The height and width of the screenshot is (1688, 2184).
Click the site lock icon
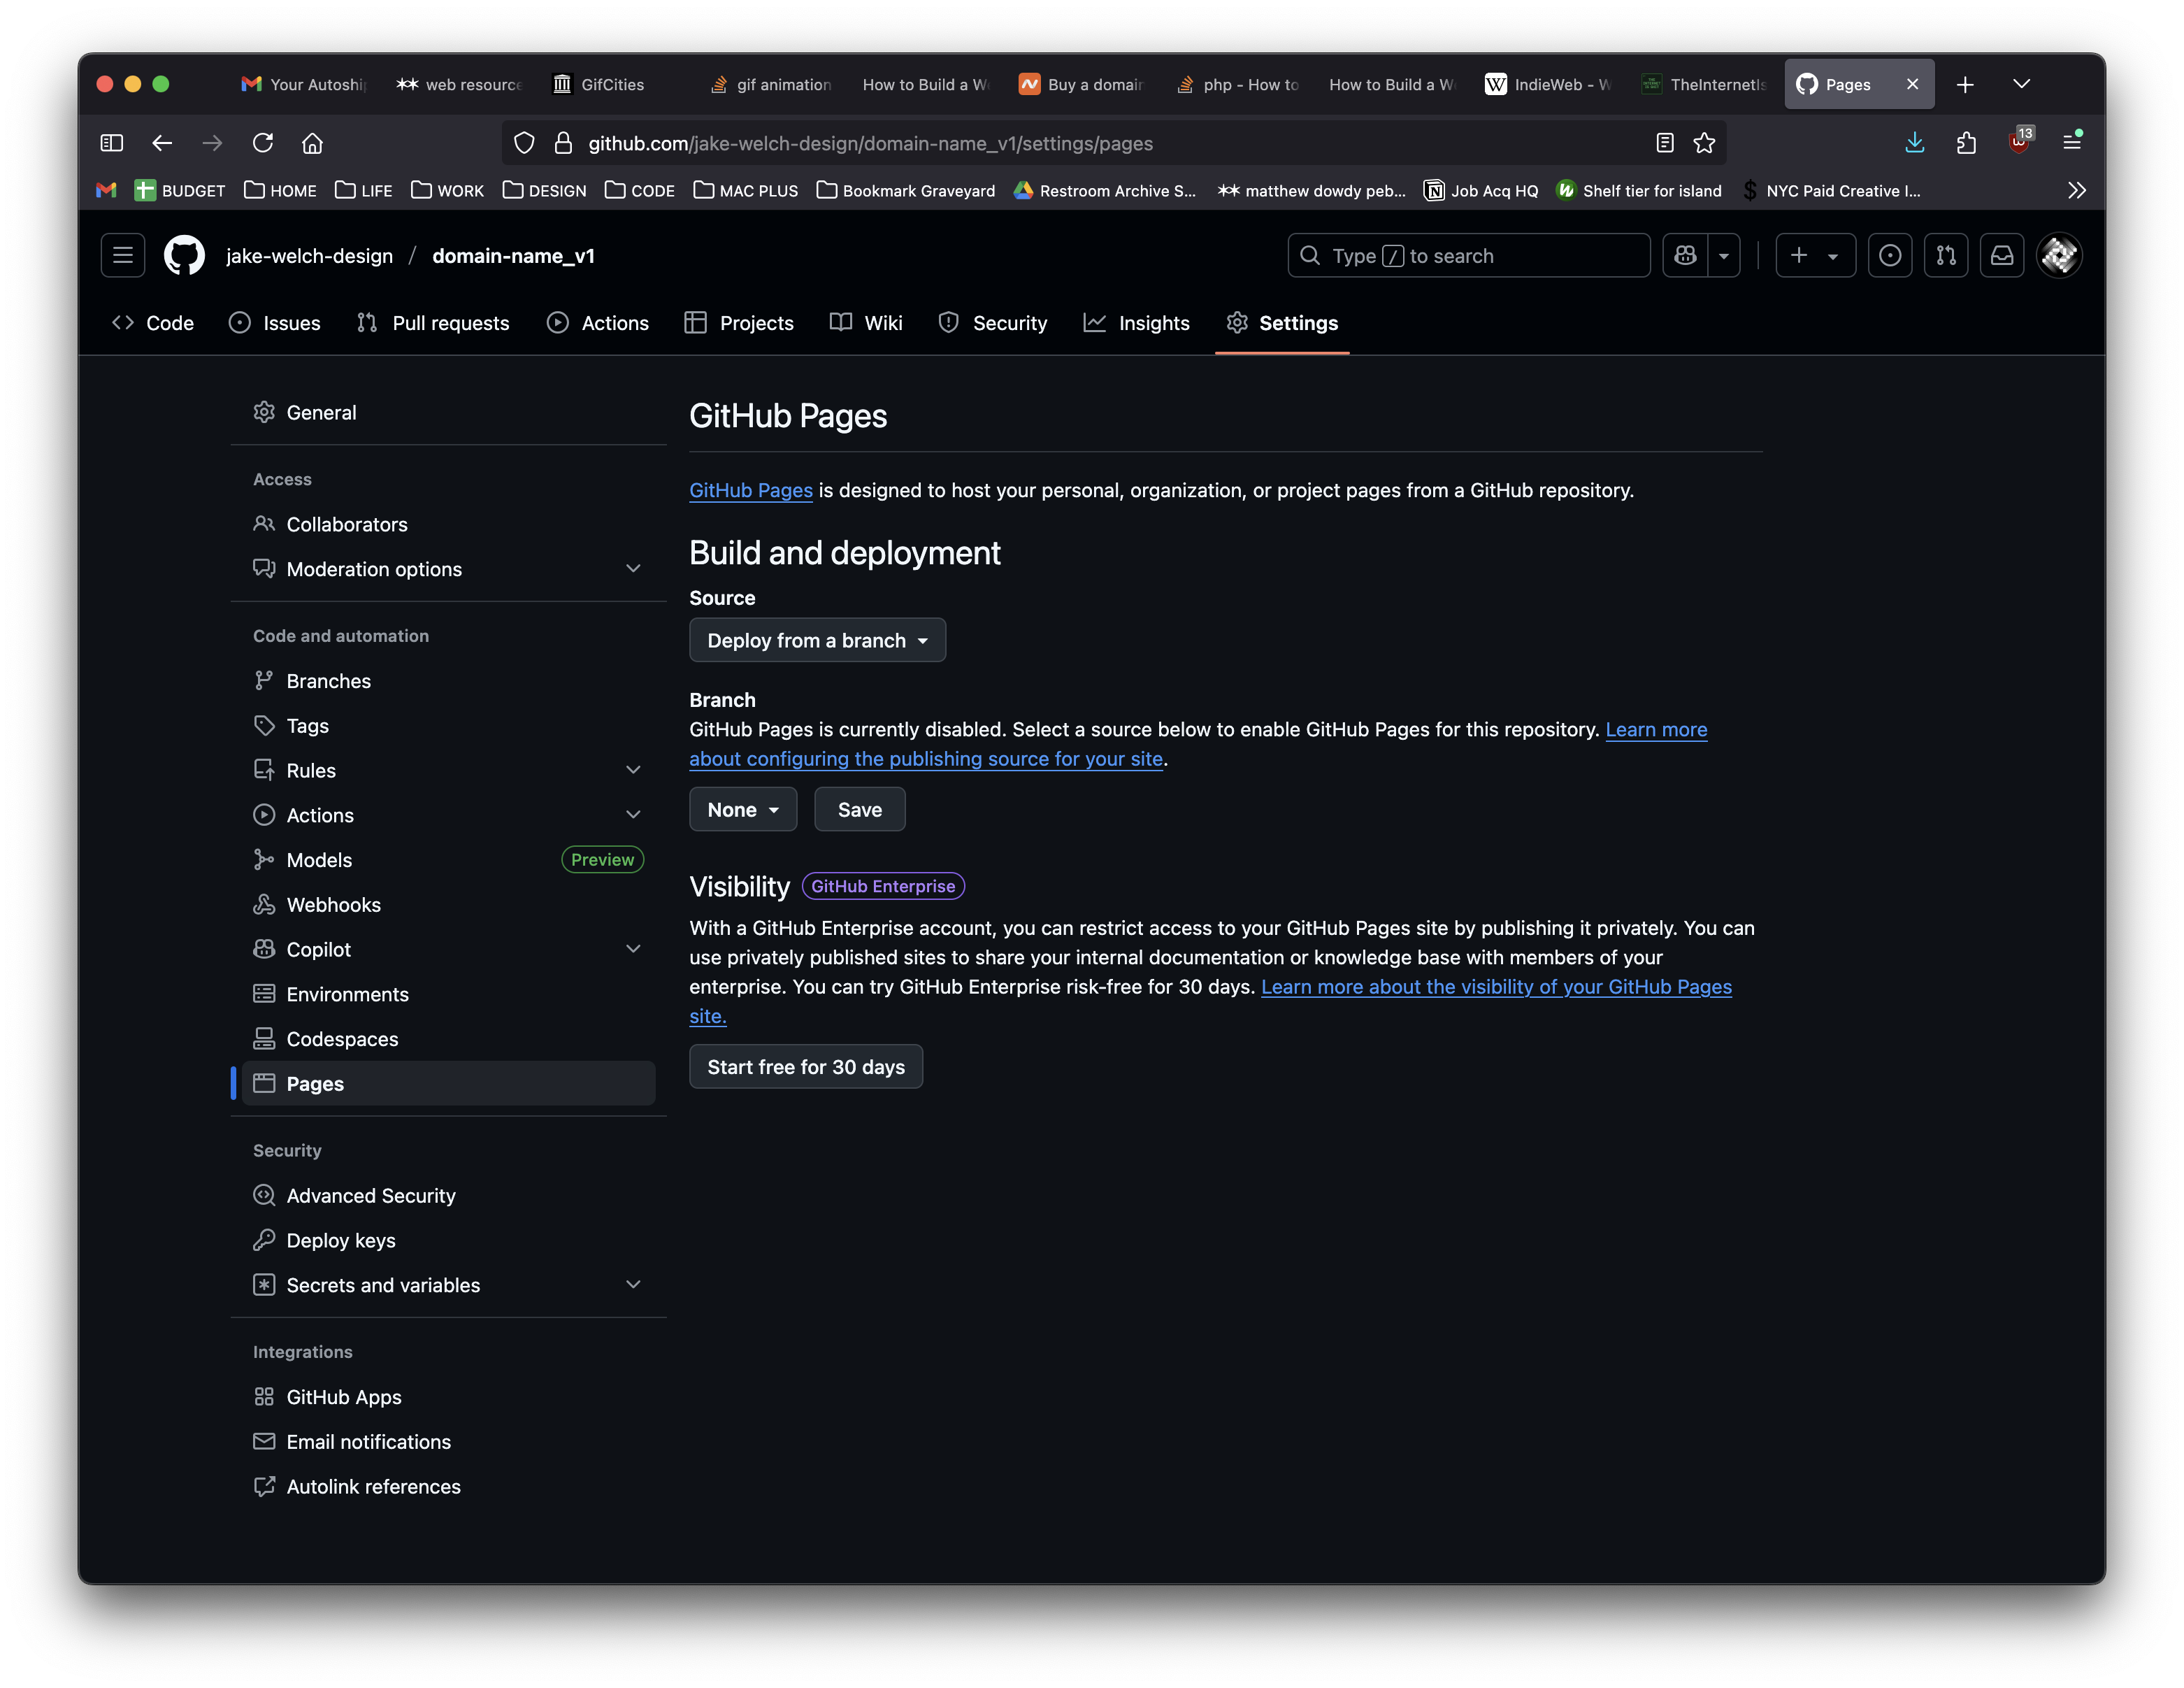click(x=563, y=143)
